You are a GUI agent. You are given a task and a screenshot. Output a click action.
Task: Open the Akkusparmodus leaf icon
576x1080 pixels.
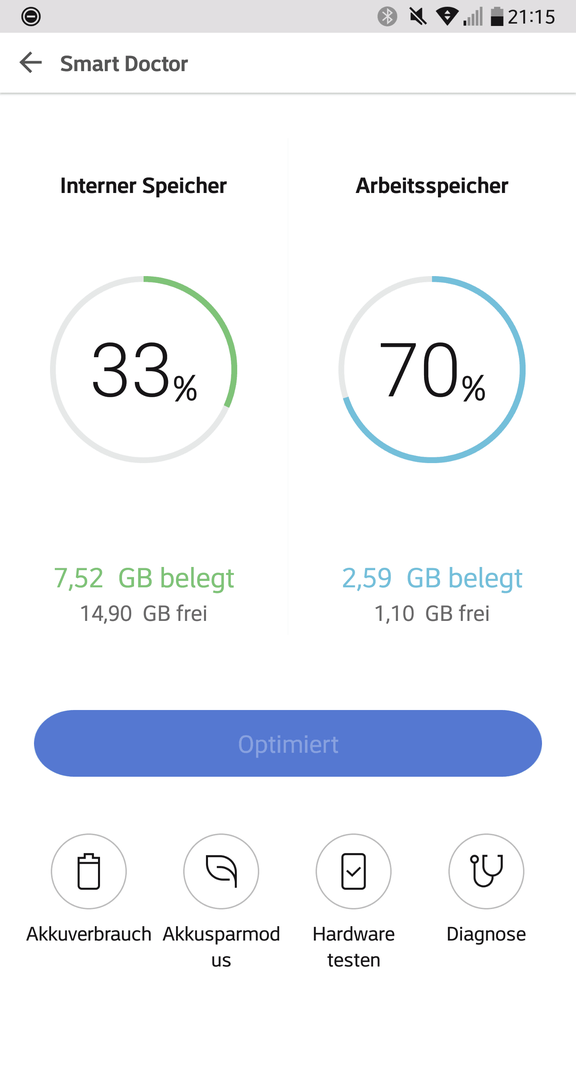click(x=221, y=871)
